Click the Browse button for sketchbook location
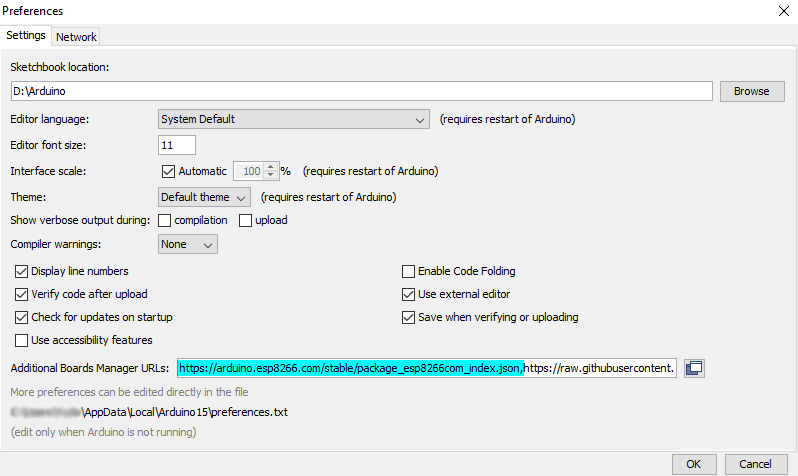Screen dimensions: 798x476 tap(751, 91)
